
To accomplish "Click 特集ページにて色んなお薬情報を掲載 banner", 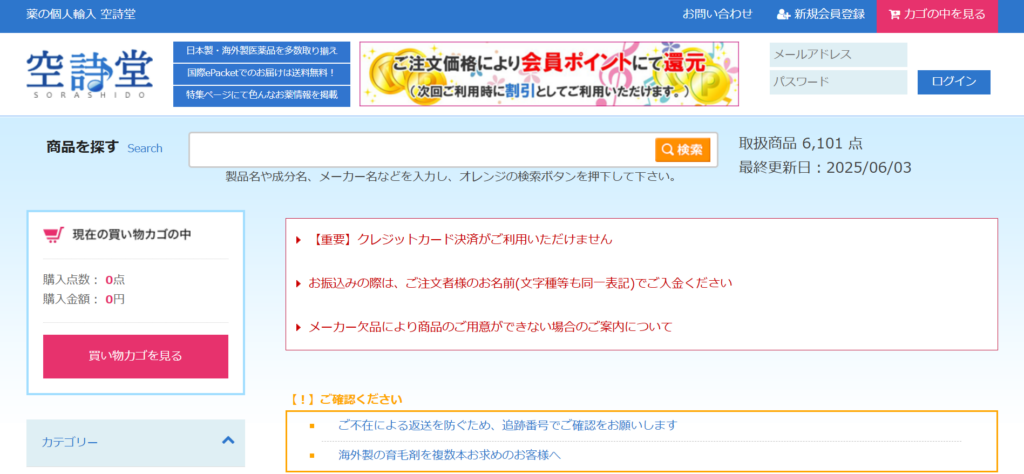I will click(x=261, y=95).
